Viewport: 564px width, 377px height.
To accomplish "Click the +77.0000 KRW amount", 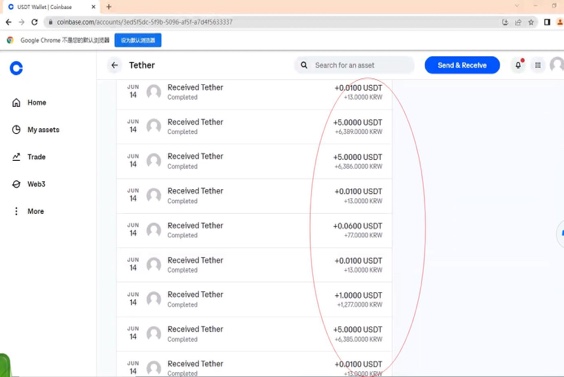I will [363, 235].
